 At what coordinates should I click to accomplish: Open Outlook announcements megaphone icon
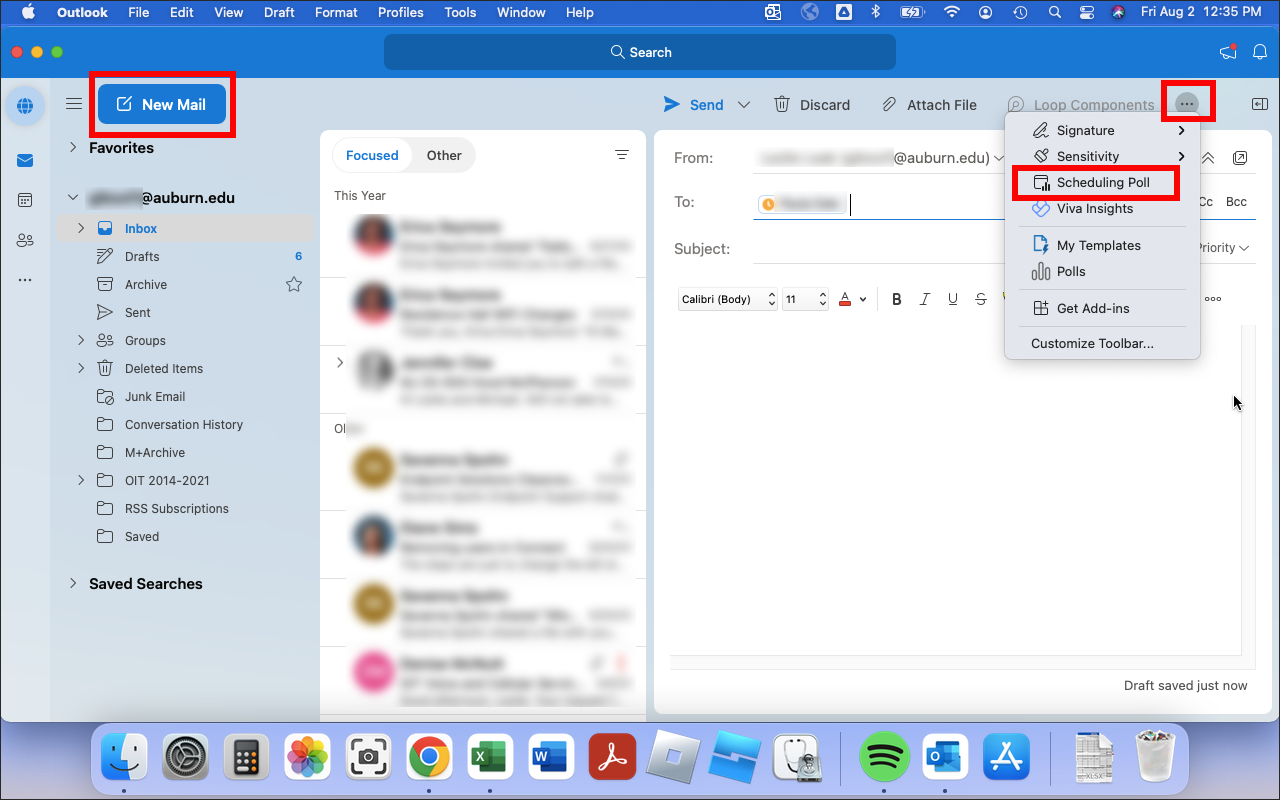pos(1228,52)
